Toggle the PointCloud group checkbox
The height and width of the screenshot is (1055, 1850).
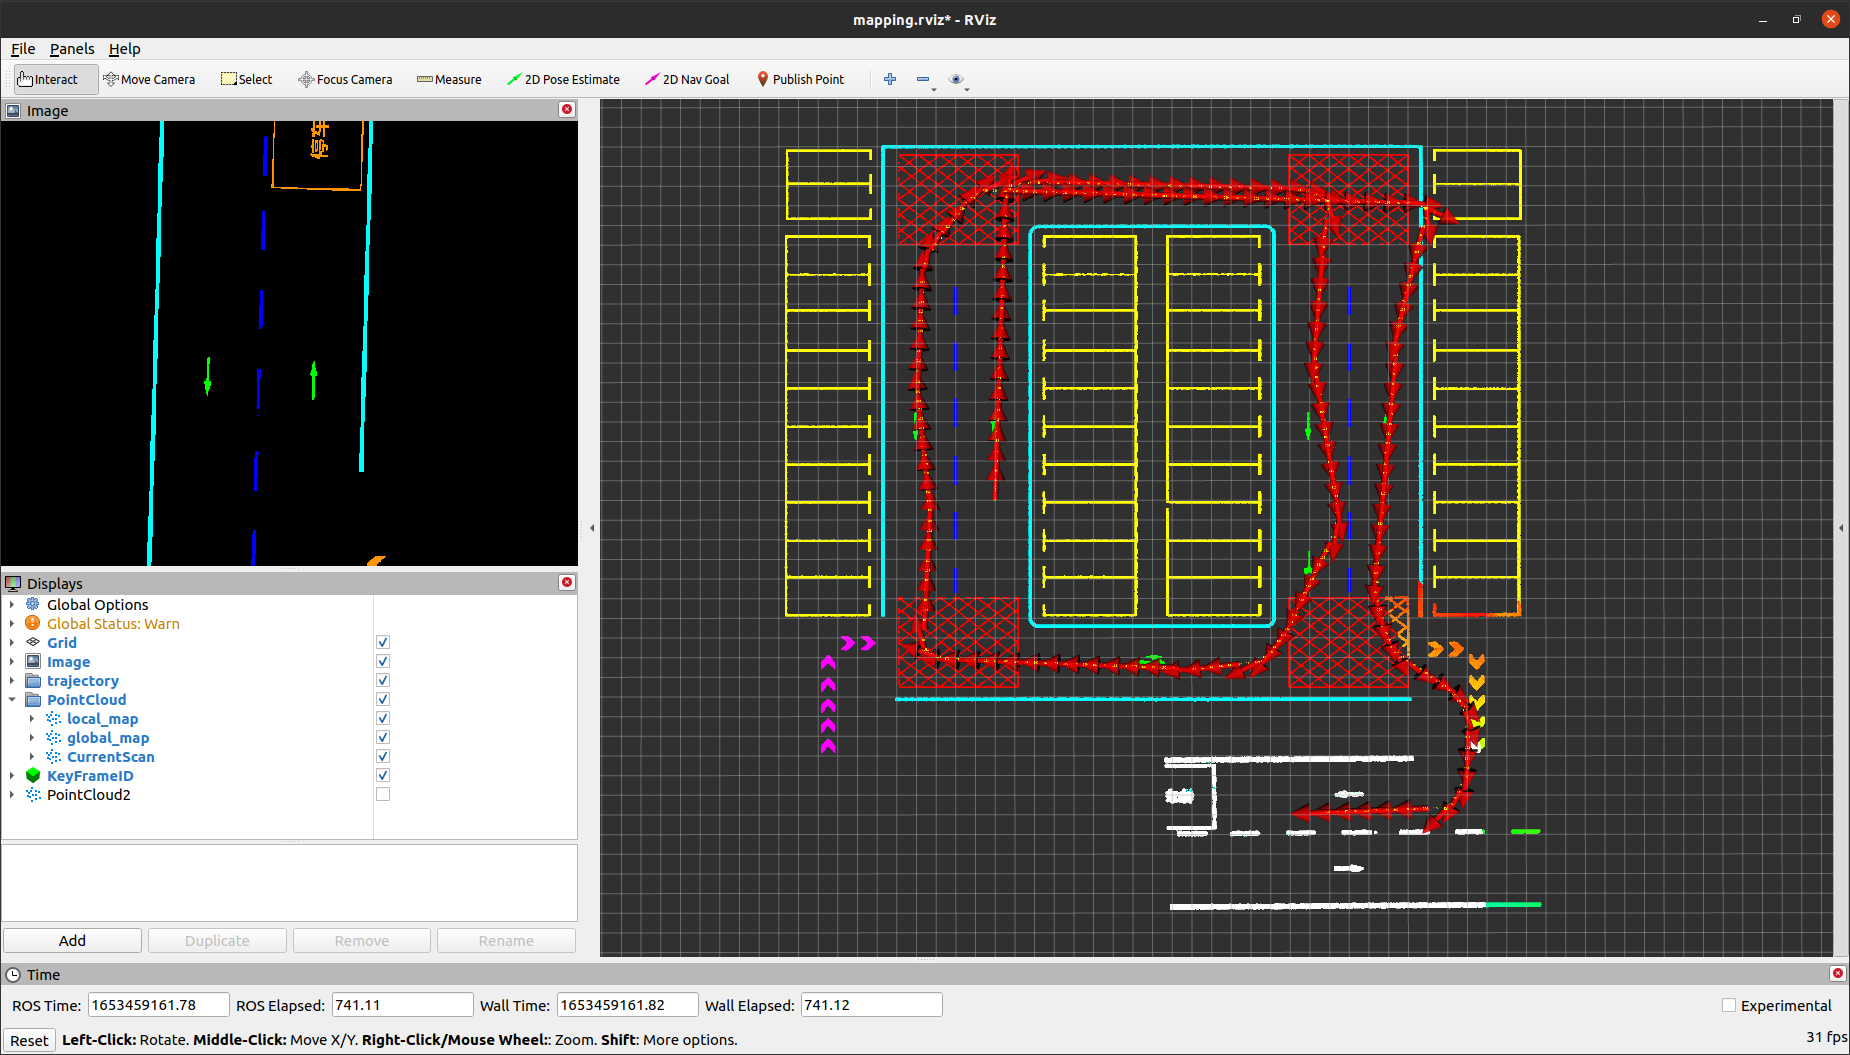tap(383, 699)
